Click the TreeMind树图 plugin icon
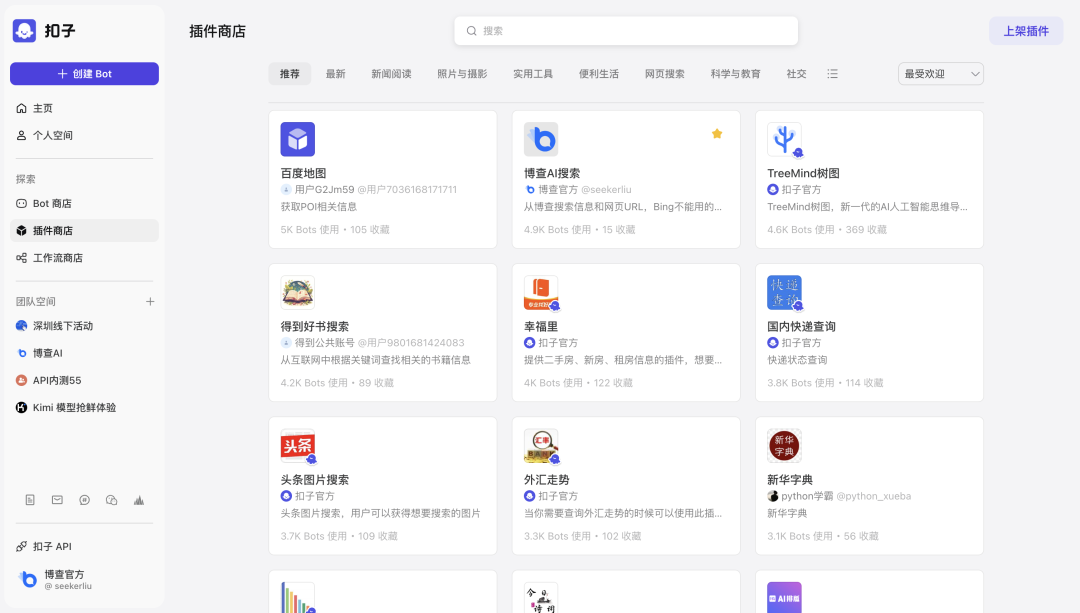Viewport: 1080px width, 613px height. 785,139
